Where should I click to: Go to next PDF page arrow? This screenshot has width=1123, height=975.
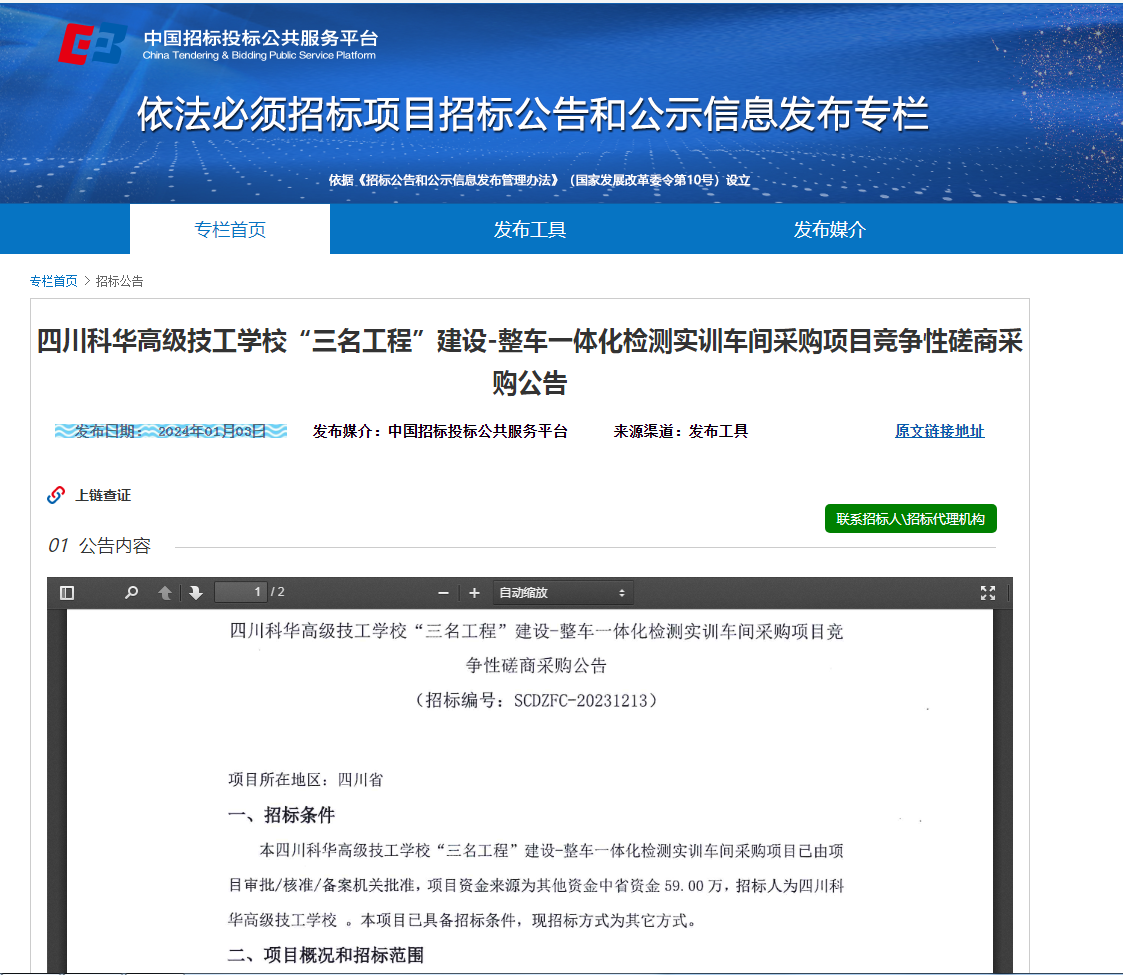pos(196,592)
